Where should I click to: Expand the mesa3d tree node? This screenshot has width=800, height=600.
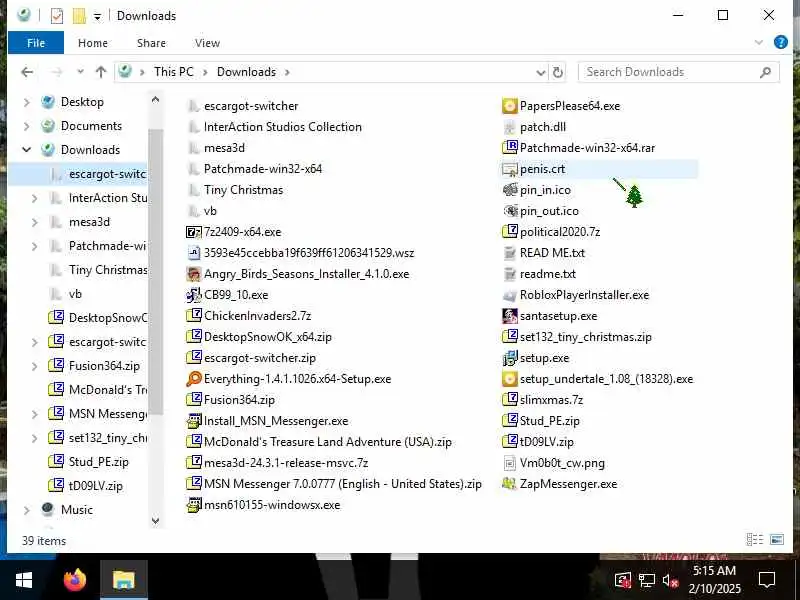point(35,222)
